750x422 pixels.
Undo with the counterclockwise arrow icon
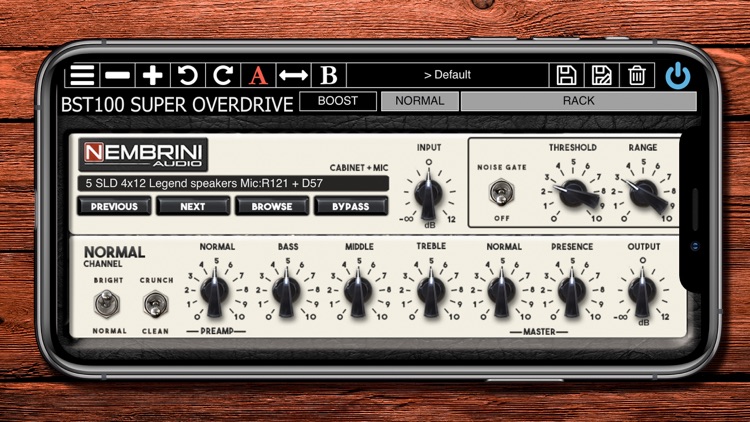pyautogui.click(x=188, y=75)
